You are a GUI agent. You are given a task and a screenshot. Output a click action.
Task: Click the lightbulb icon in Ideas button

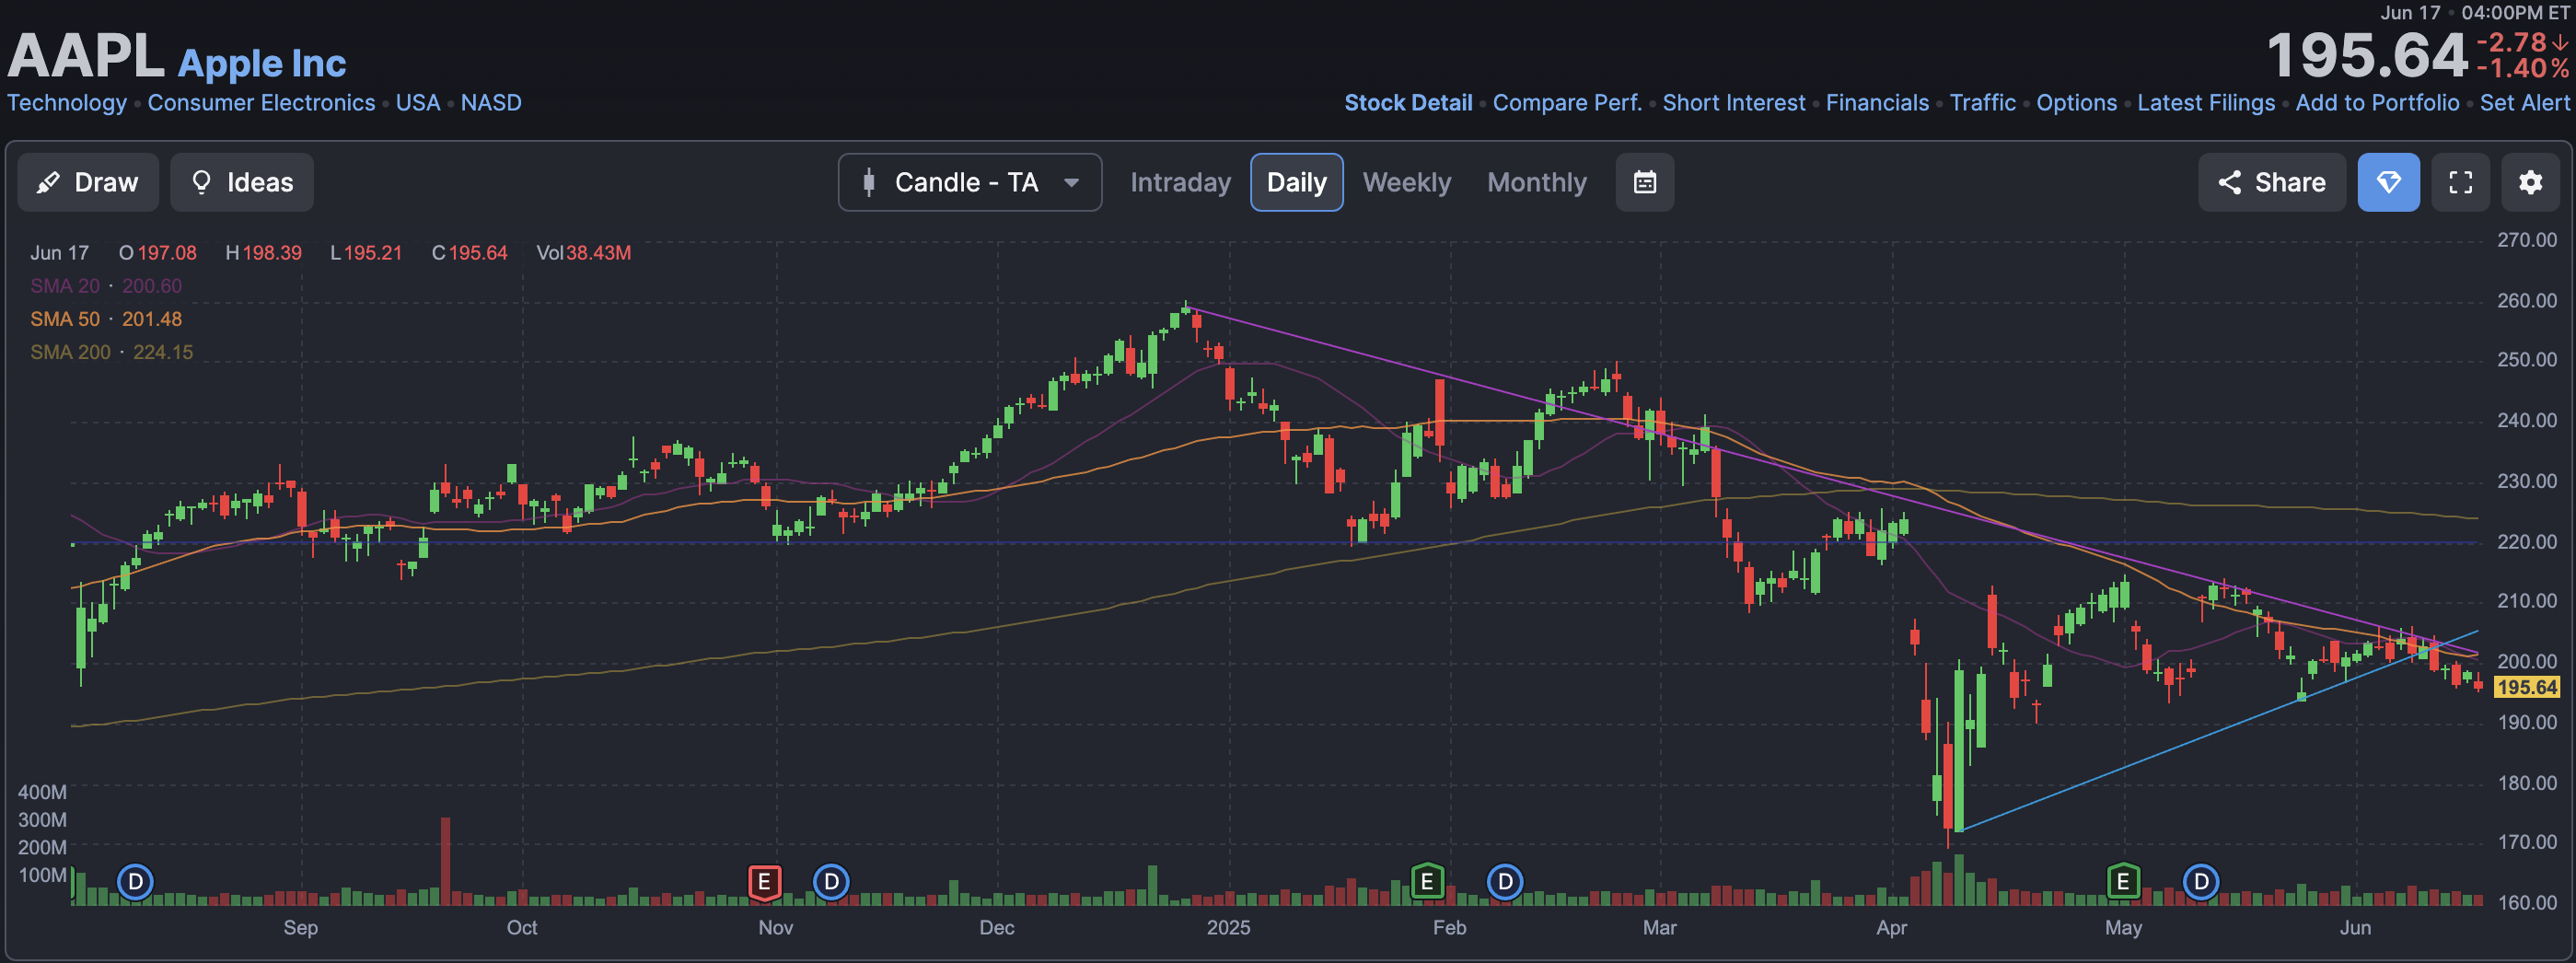[x=201, y=182]
